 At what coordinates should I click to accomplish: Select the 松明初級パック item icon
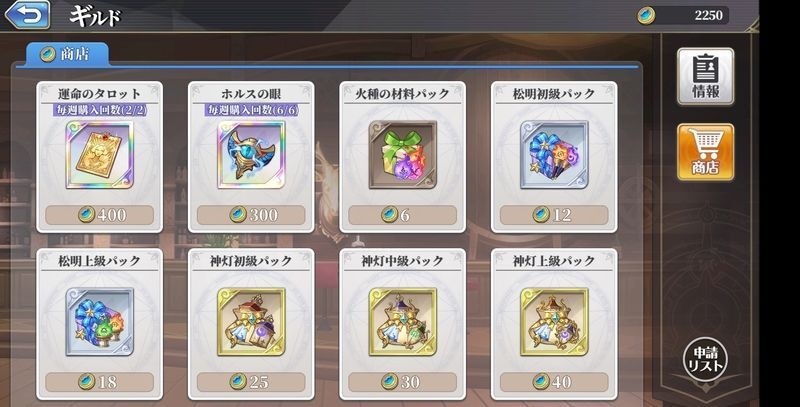click(554, 155)
